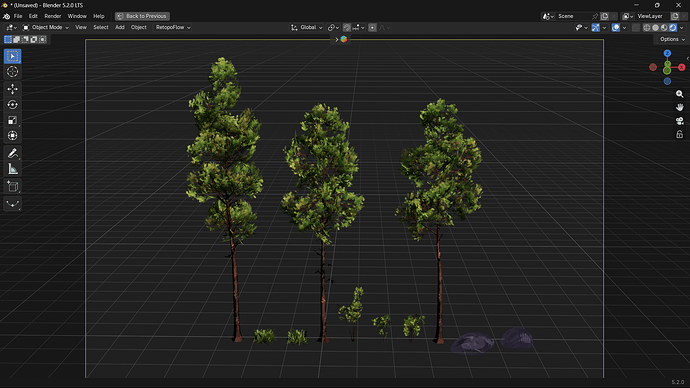Open the Render menu
The width and height of the screenshot is (690, 388).
tap(53, 16)
